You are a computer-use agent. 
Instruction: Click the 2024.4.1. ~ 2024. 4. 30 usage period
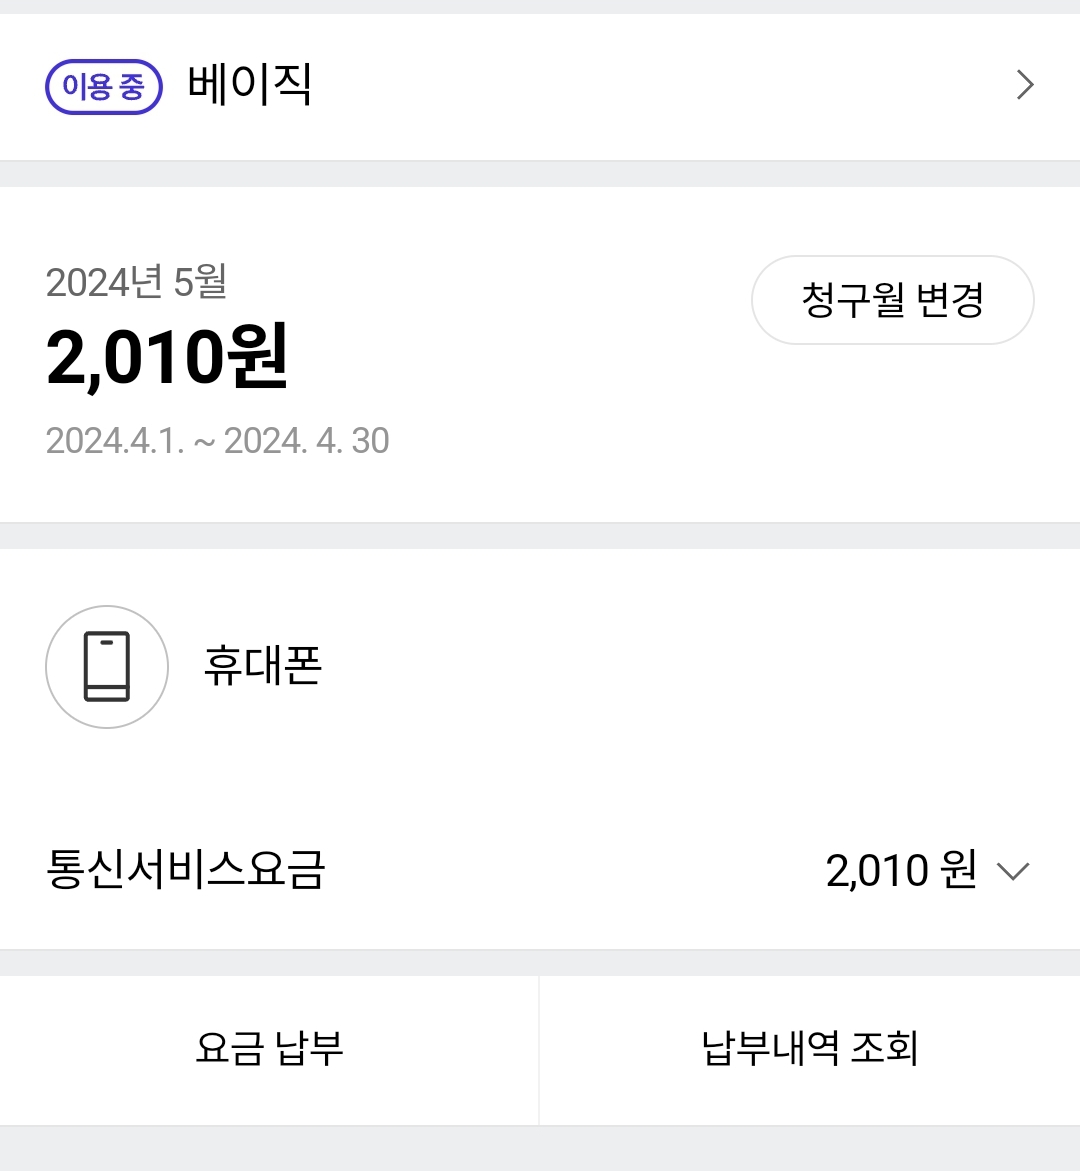click(218, 441)
